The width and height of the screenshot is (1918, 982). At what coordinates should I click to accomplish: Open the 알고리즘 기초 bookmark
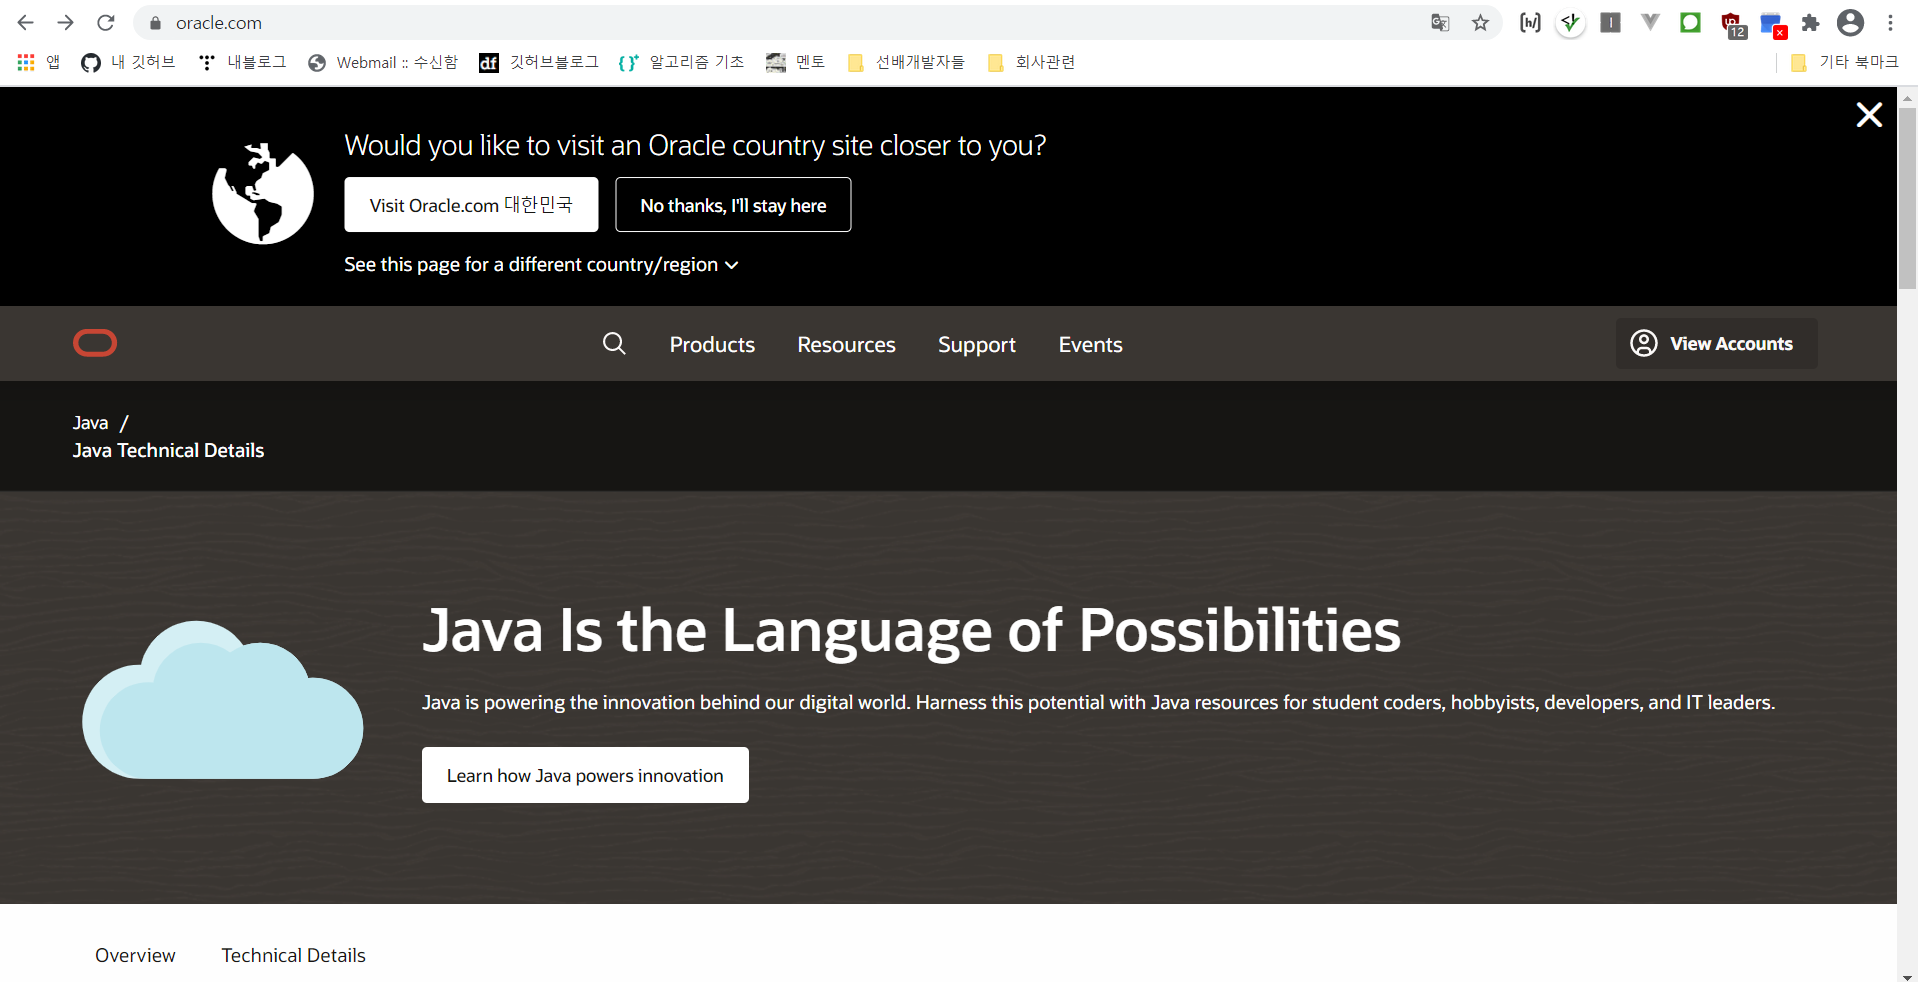[682, 62]
